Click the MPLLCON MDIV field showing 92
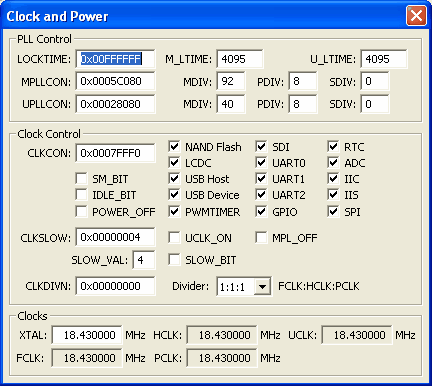 pos(231,81)
